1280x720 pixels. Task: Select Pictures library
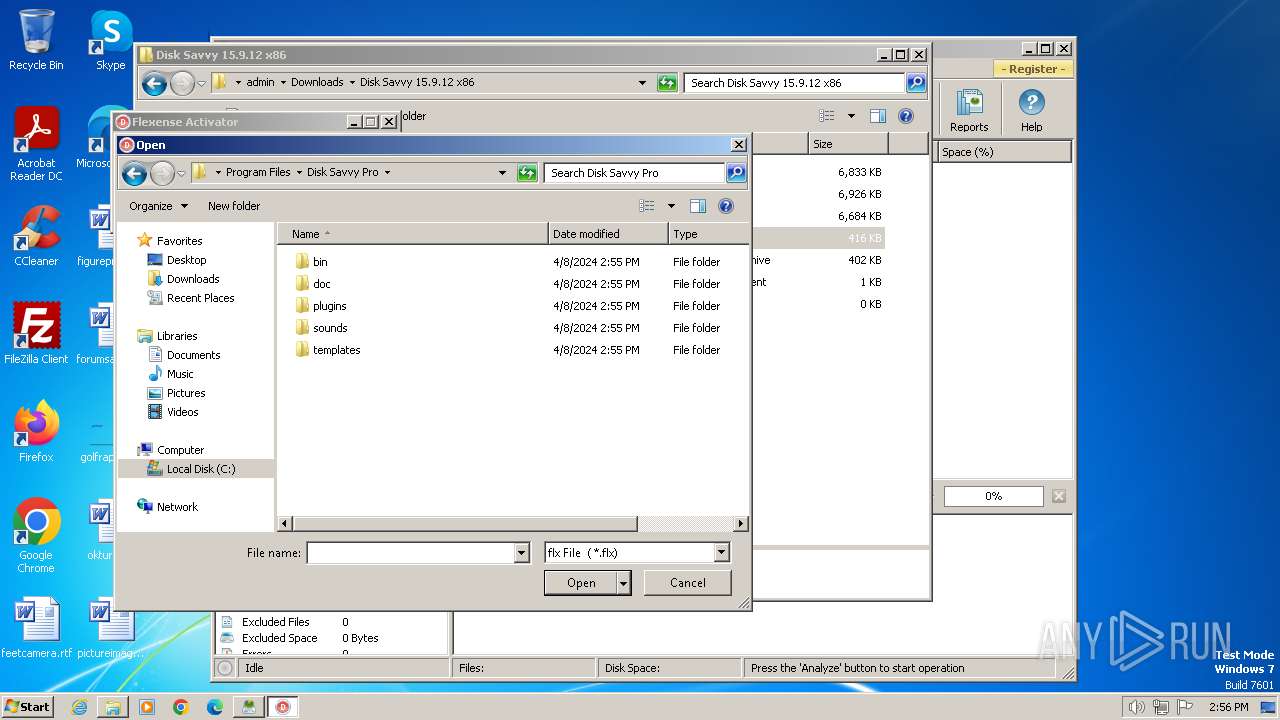click(x=186, y=393)
